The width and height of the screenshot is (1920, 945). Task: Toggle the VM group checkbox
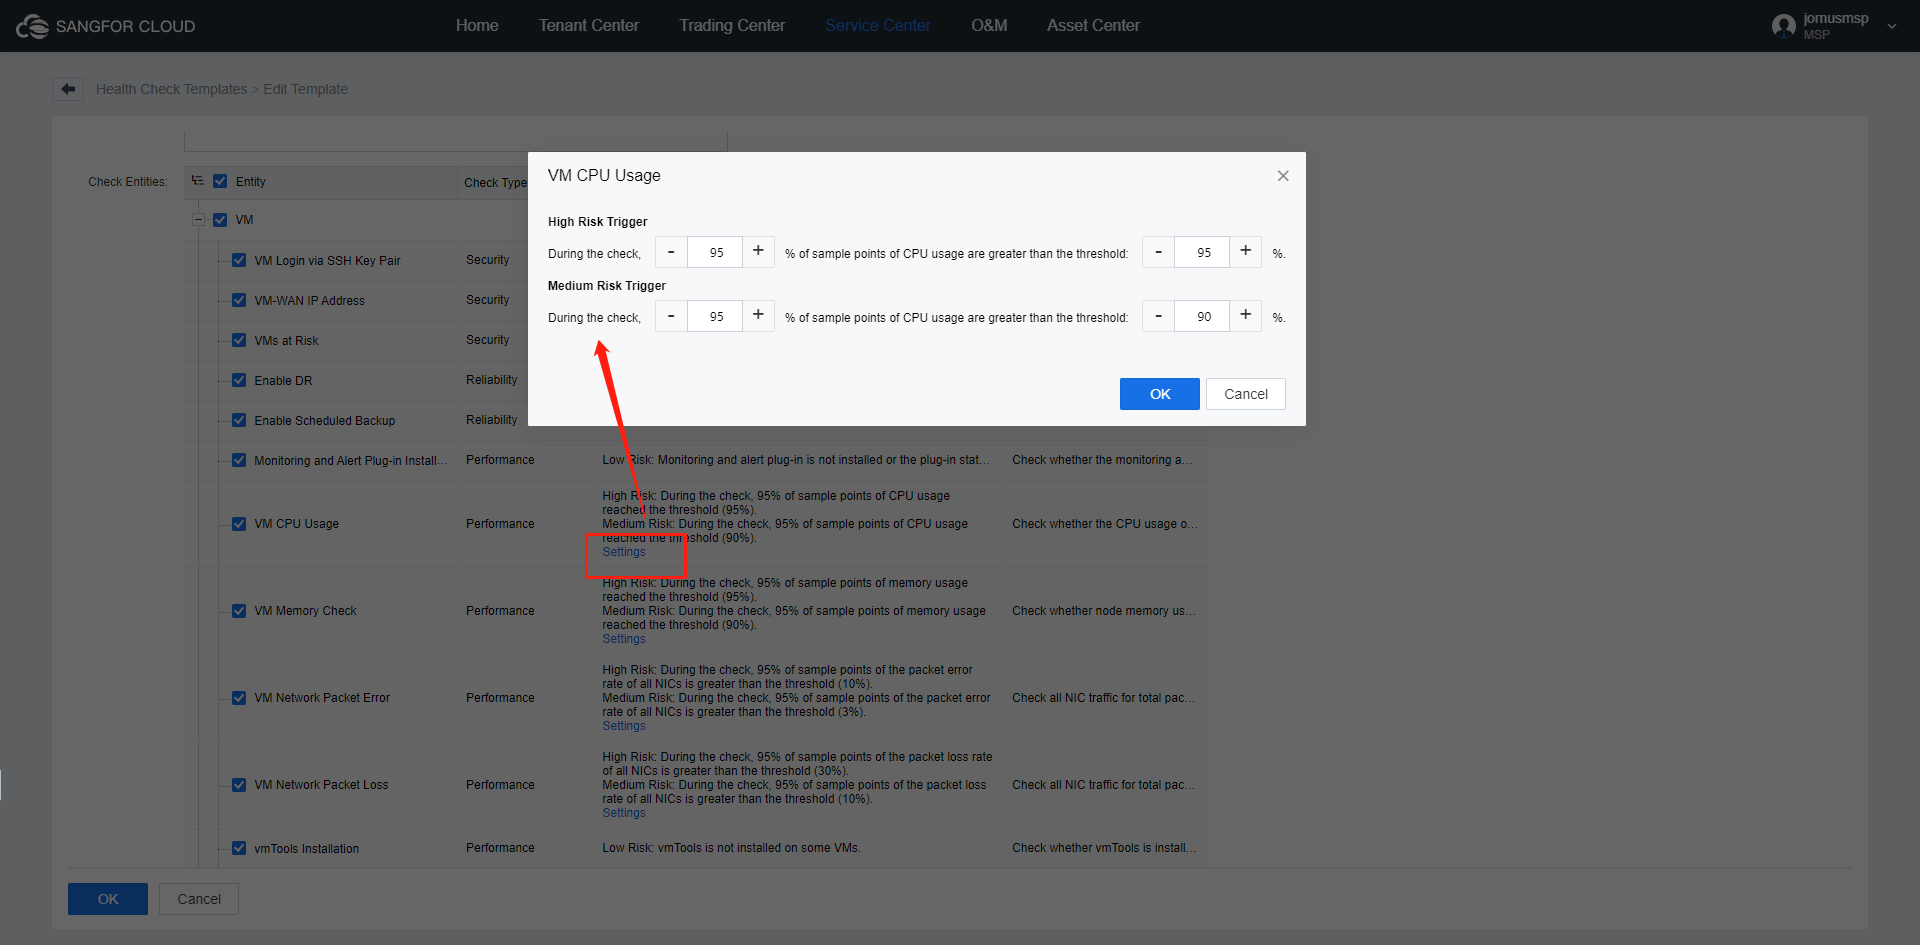(220, 219)
